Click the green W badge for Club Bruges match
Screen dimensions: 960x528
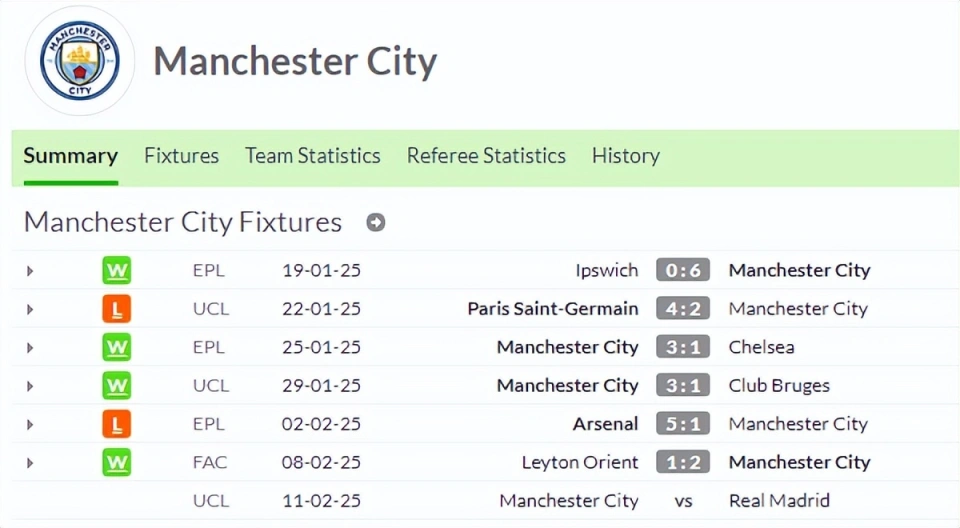116,385
